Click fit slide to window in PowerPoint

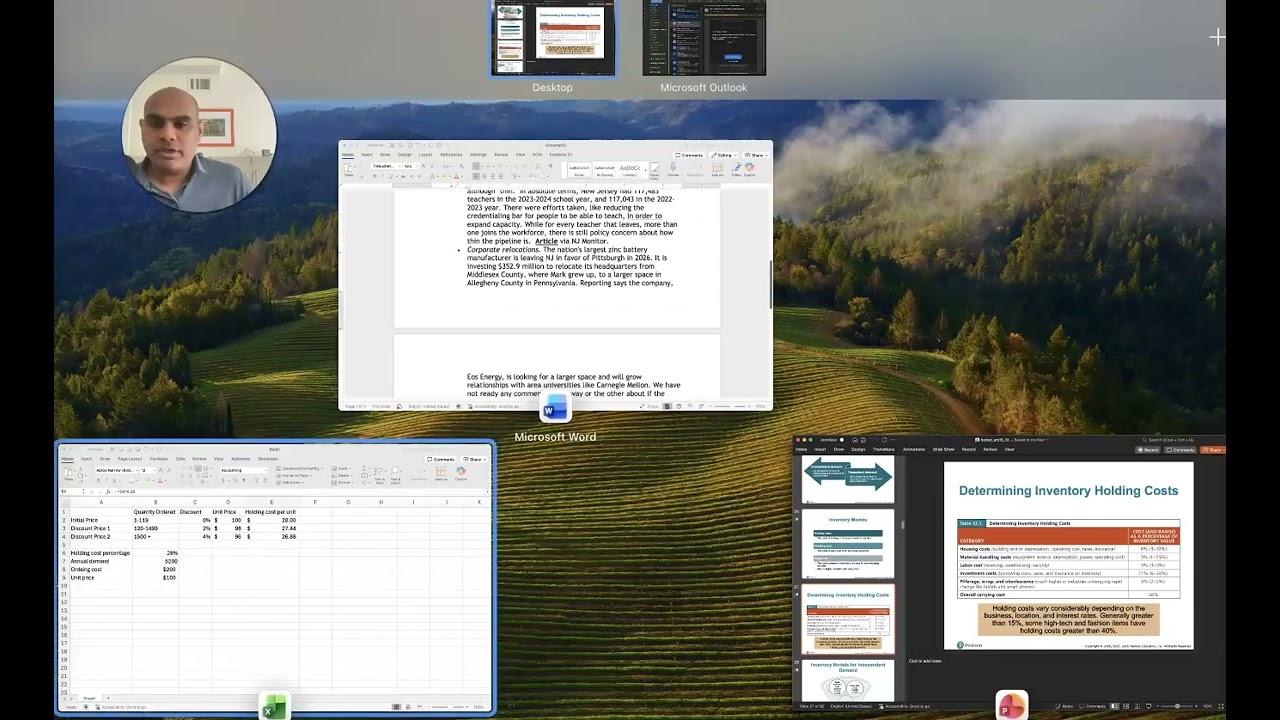pyautogui.click(x=1221, y=706)
